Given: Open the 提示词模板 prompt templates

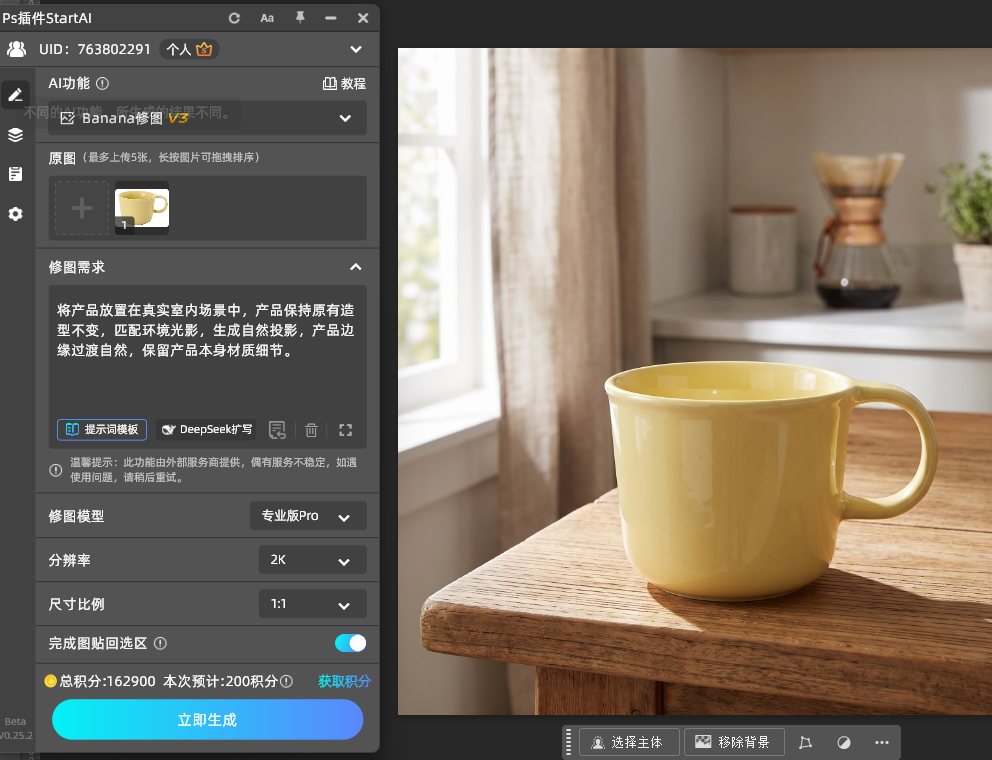Looking at the screenshot, I should pyautogui.click(x=102, y=430).
